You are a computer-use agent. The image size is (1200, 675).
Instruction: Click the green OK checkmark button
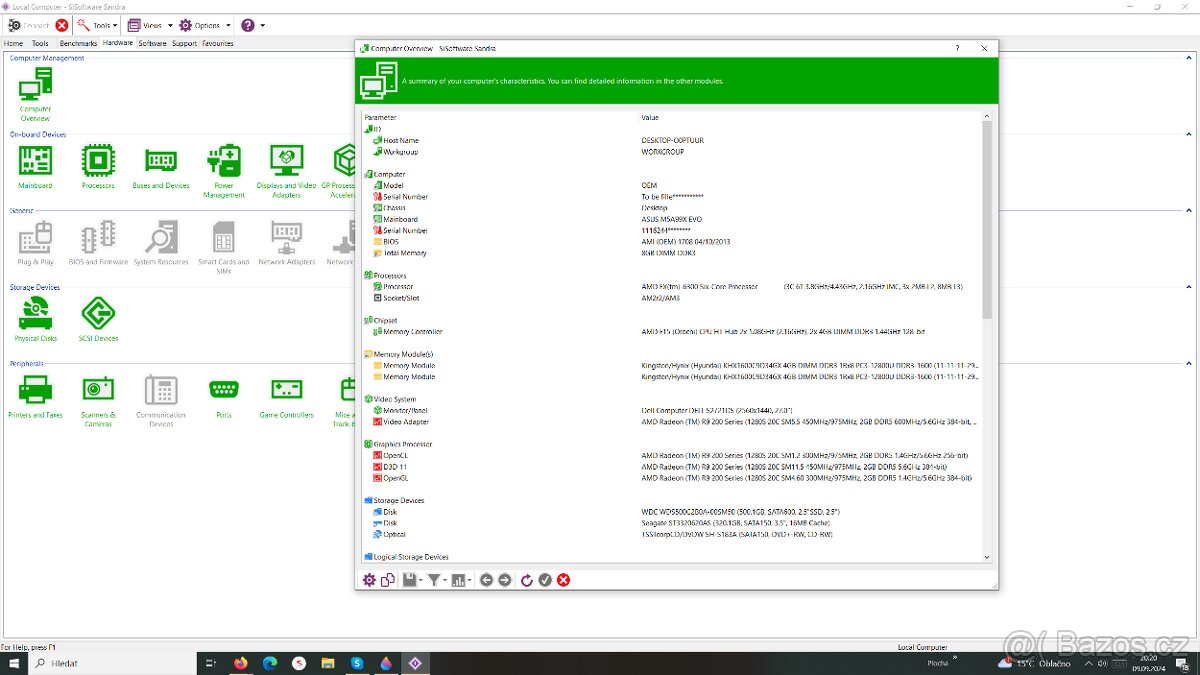point(545,580)
